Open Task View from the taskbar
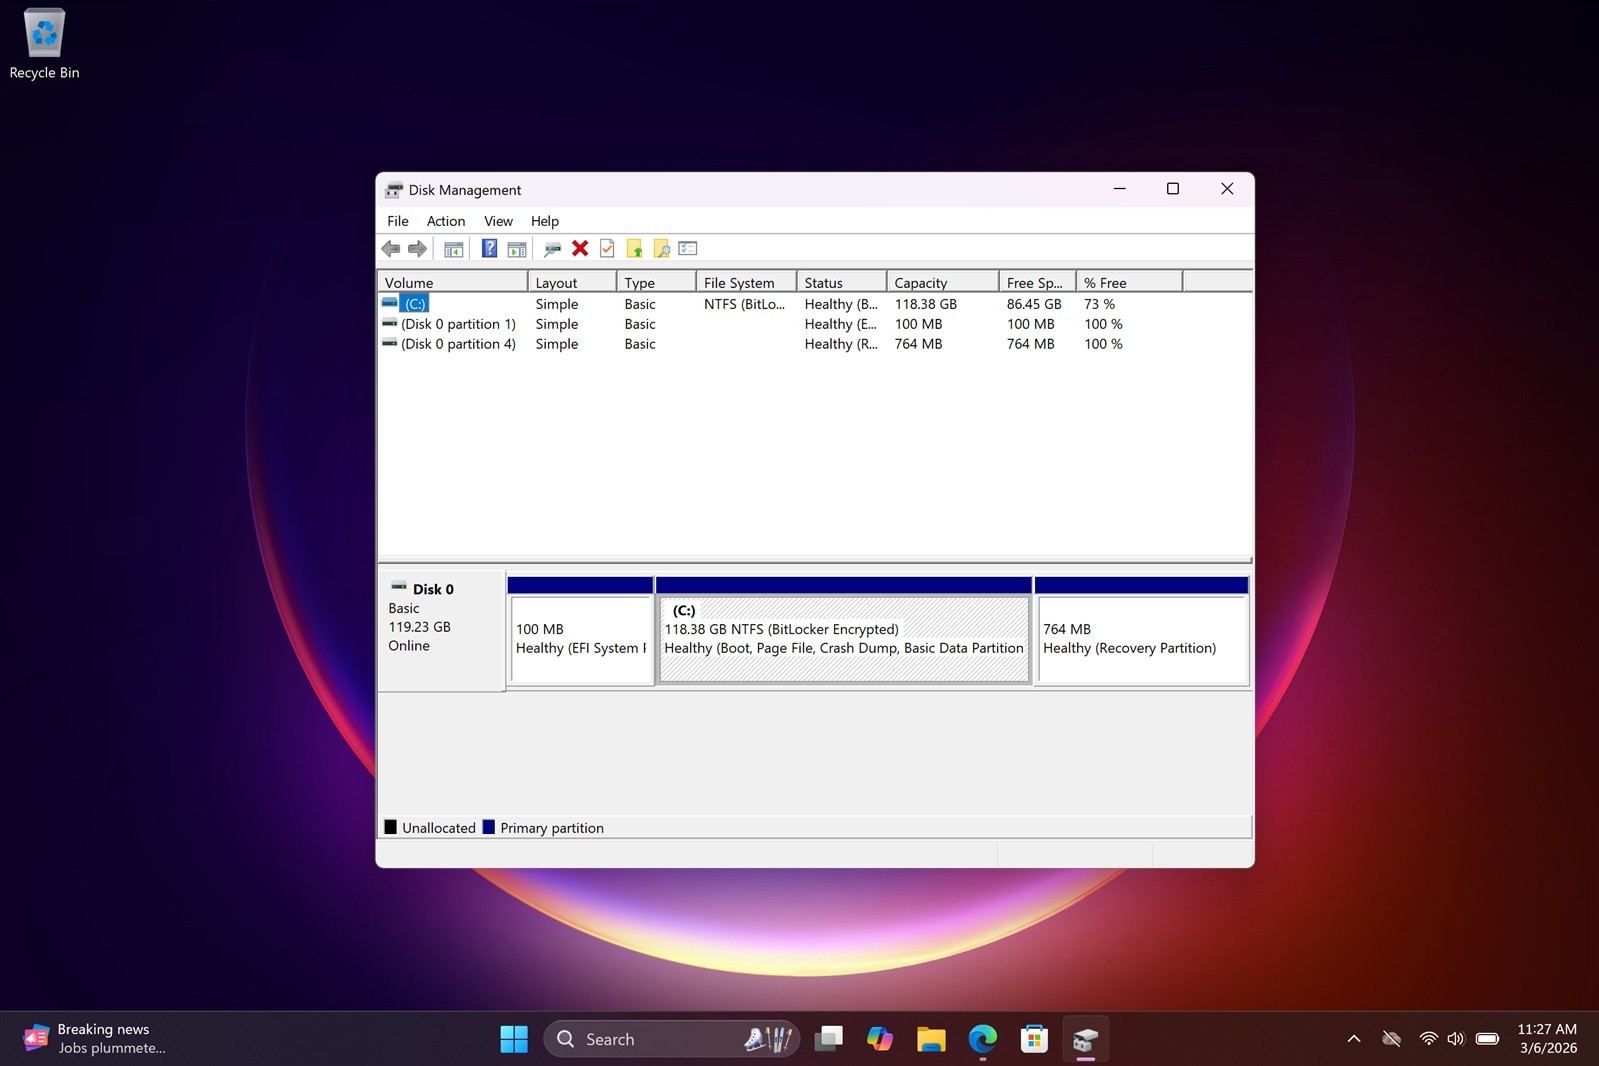The image size is (1599, 1066). (x=828, y=1039)
